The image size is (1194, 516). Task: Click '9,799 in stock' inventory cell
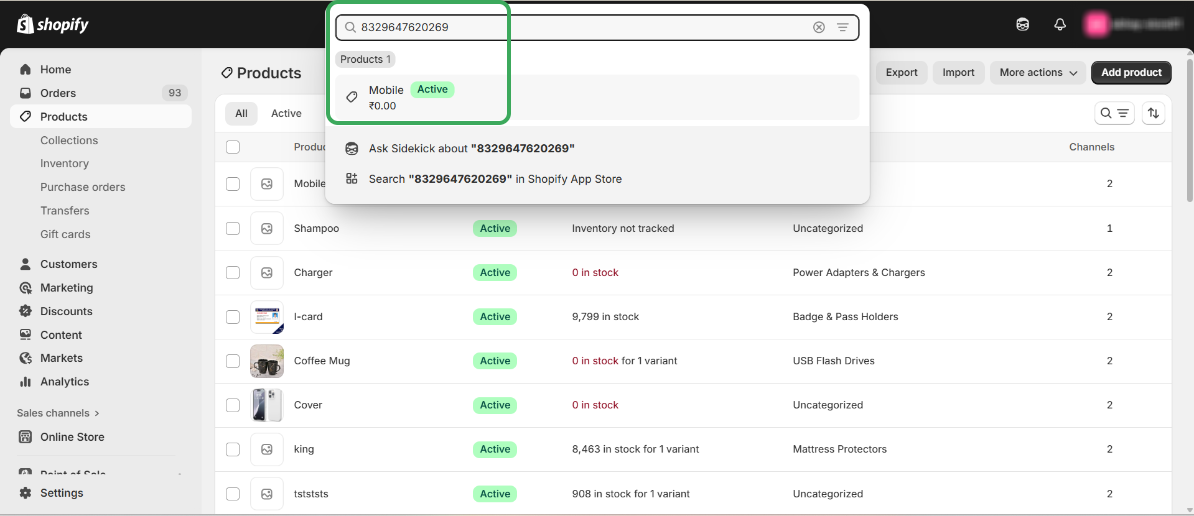tap(605, 317)
